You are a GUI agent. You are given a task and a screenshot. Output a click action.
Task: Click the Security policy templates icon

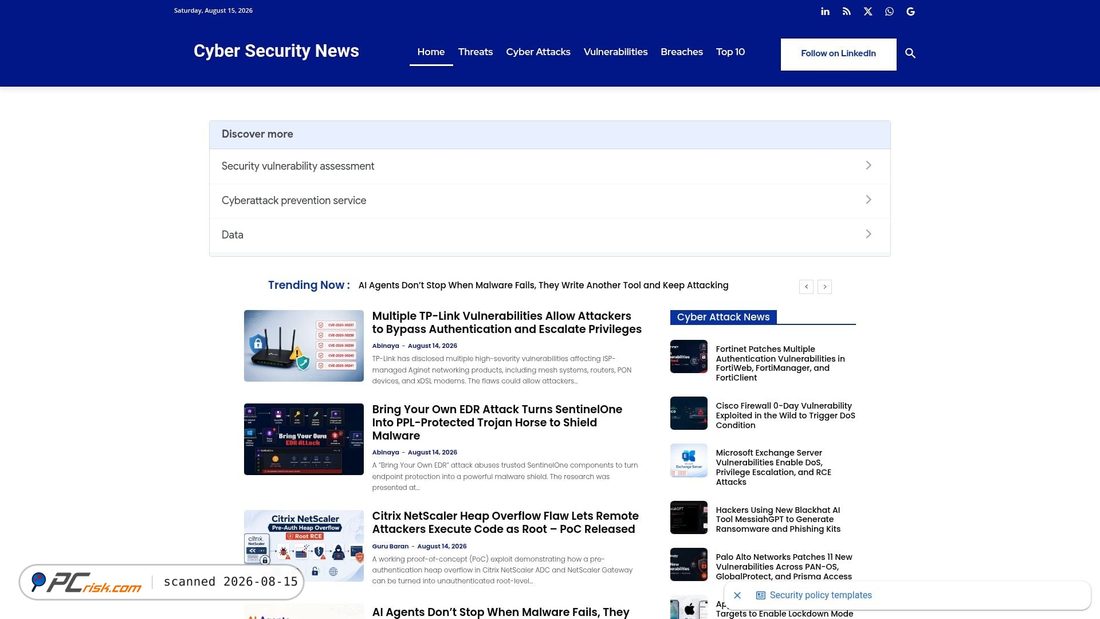(760, 595)
